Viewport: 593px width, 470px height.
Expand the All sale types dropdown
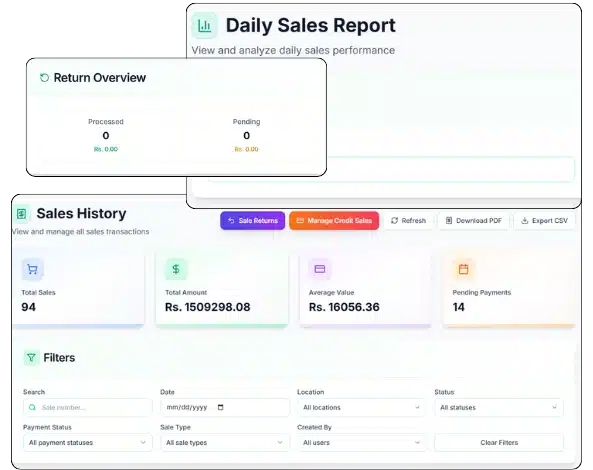point(225,442)
